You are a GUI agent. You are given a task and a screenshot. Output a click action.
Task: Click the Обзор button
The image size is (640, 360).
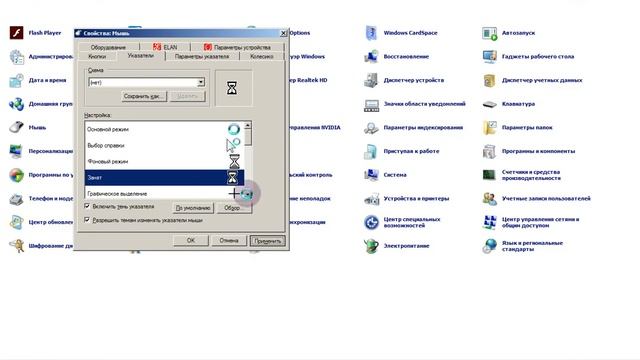coord(233,208)
